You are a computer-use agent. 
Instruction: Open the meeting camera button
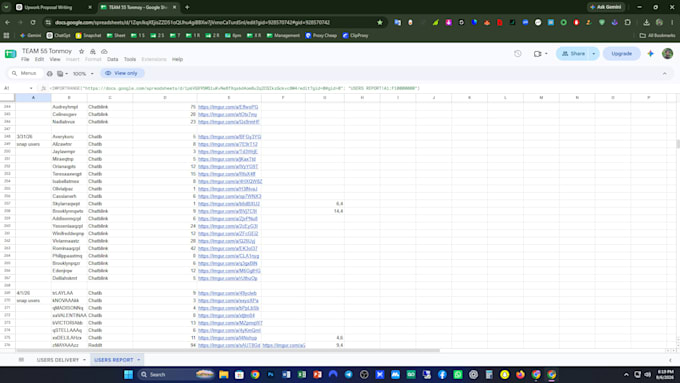pyautogui.click(x=537, y=54)
